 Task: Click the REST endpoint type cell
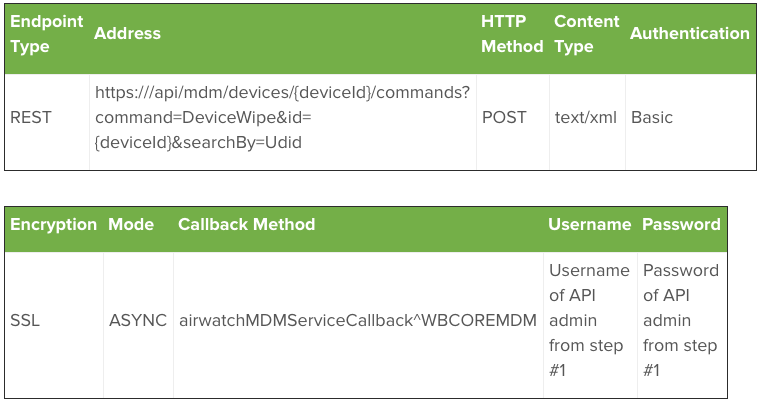[x=31, y=117]
